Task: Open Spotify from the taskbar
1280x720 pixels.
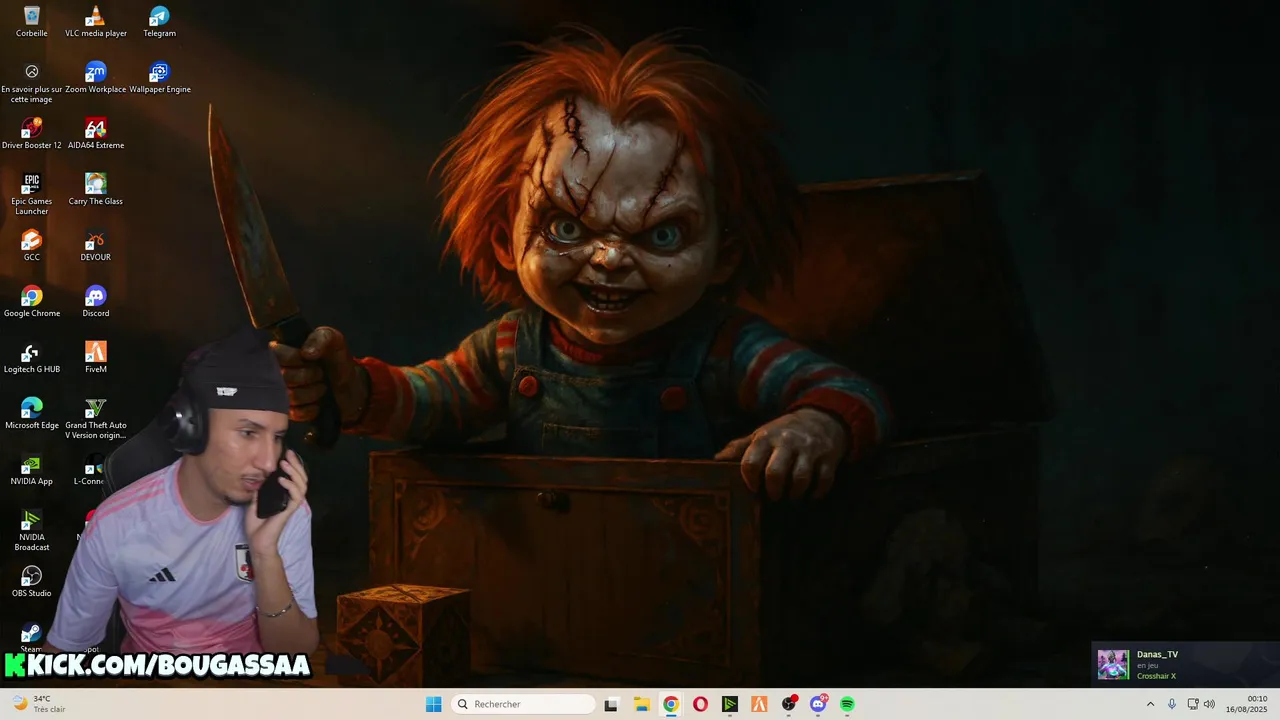Action: tap(847, 704)
